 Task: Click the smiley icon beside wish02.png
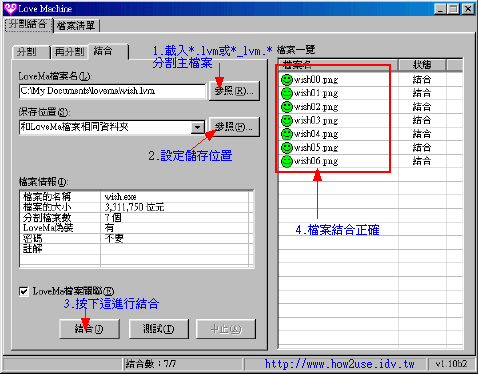287,107
